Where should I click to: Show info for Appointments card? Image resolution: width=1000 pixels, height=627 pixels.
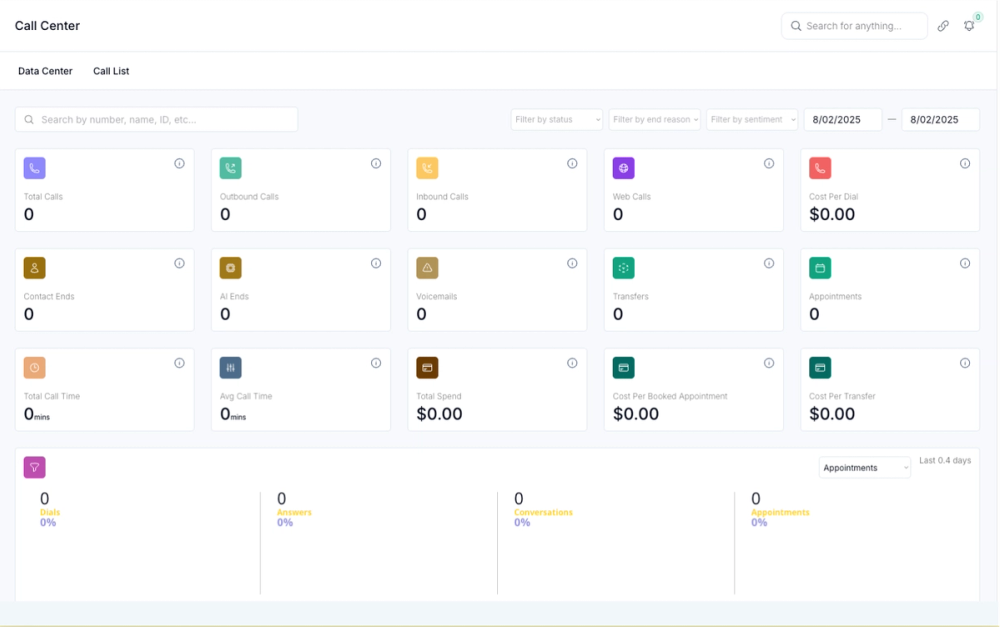pyautogui.click(x=965, y=263)
